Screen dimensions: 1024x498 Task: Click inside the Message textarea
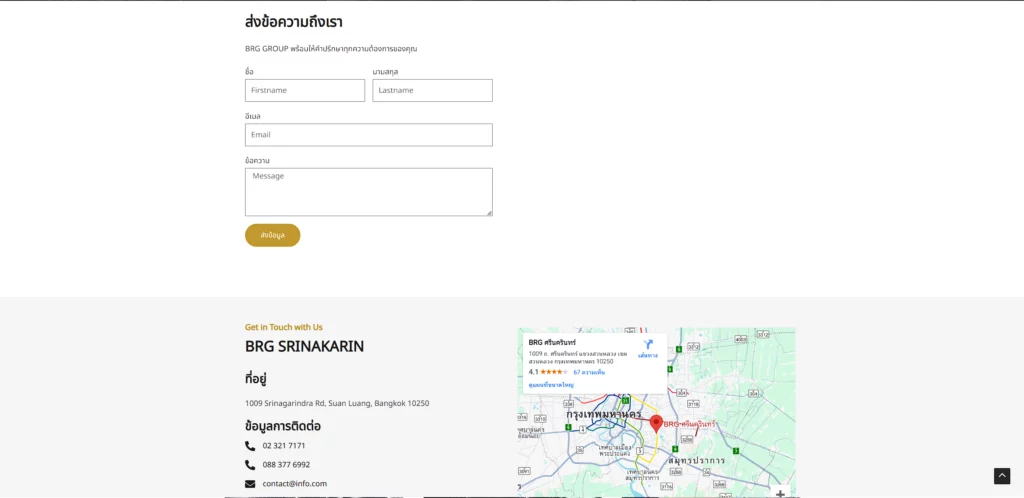(x=368, y=192)
